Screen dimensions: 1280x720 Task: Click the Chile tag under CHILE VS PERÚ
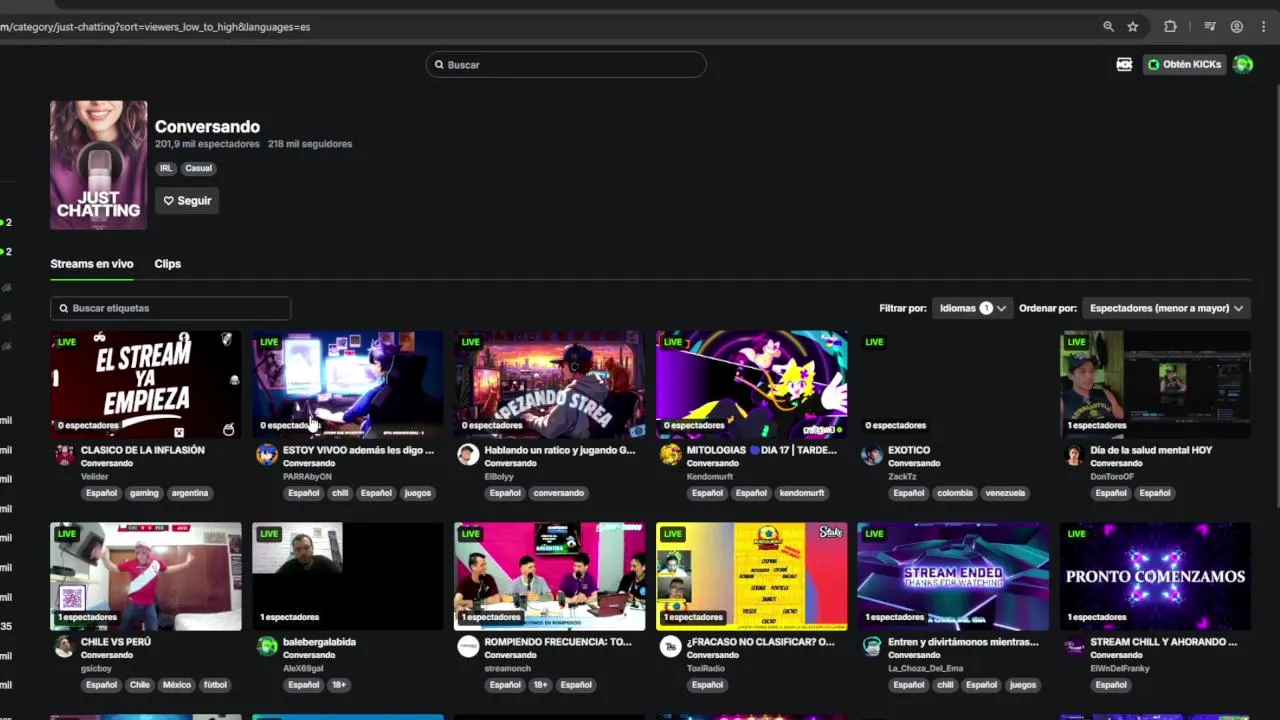pos(139,685)
